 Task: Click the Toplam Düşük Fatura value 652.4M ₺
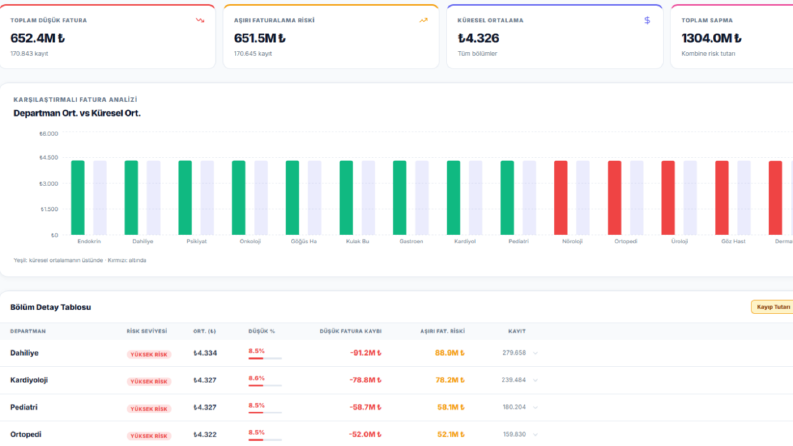(37, 38)
